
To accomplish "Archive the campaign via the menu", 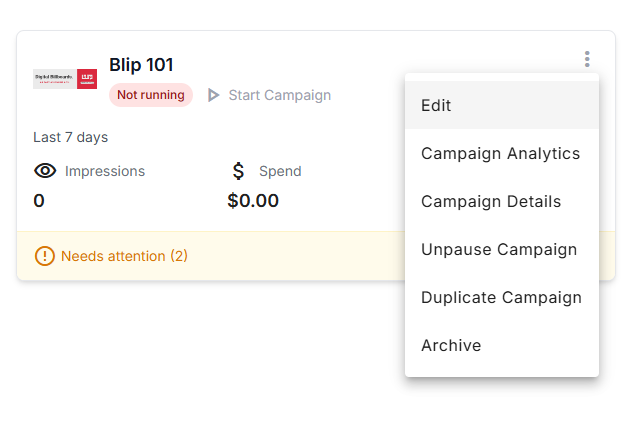I will pyautogui.click(x=502, y=345).
